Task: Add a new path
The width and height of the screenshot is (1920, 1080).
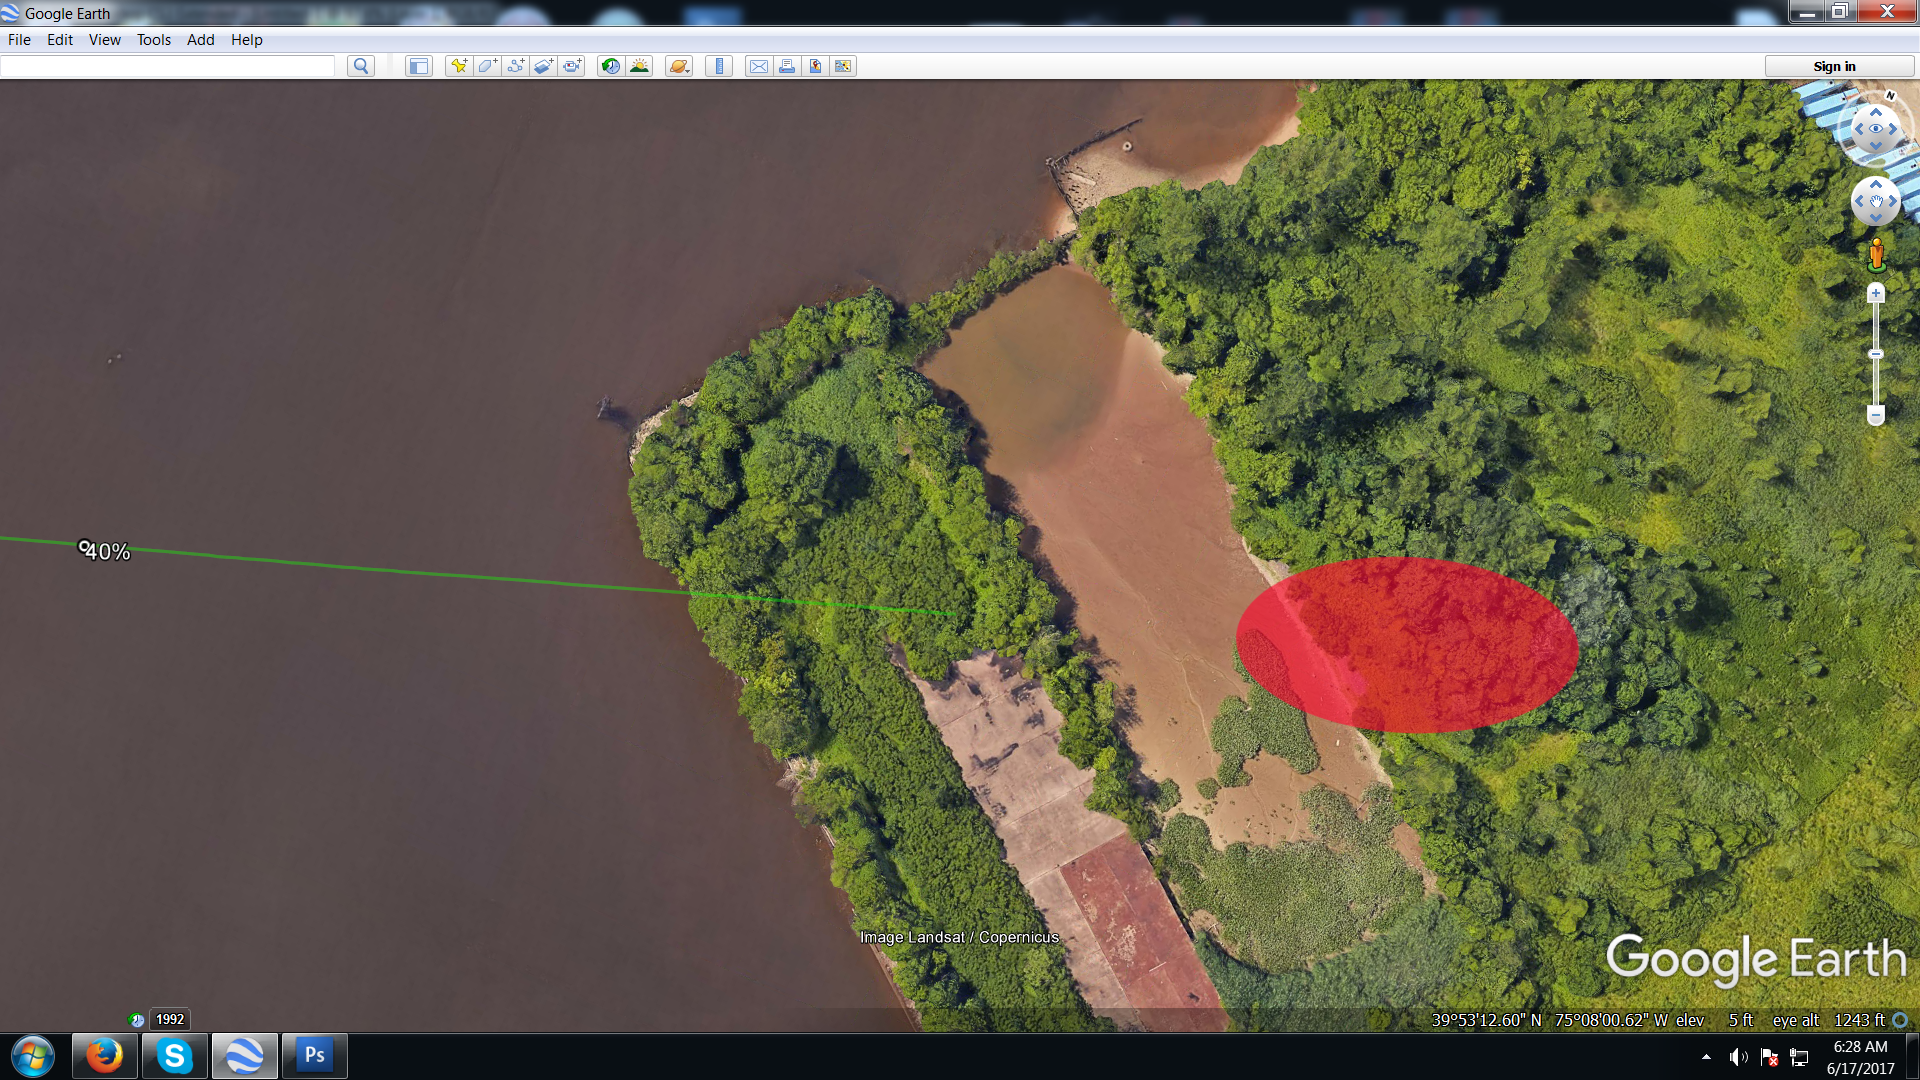Action: pos(516,66)
